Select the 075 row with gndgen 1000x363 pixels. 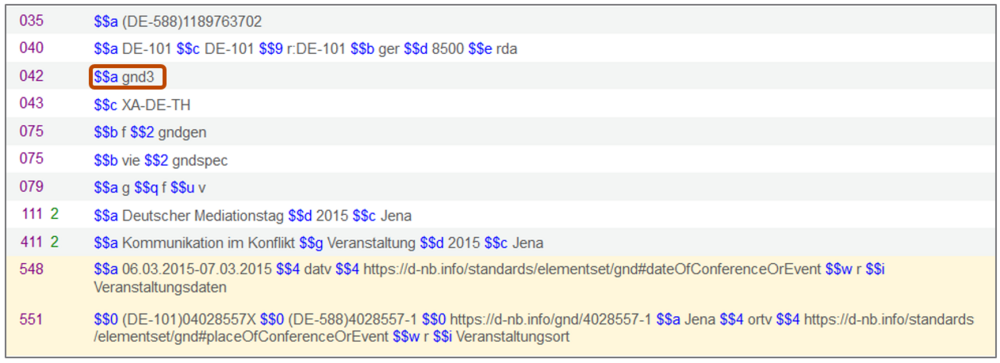[499, 132]
